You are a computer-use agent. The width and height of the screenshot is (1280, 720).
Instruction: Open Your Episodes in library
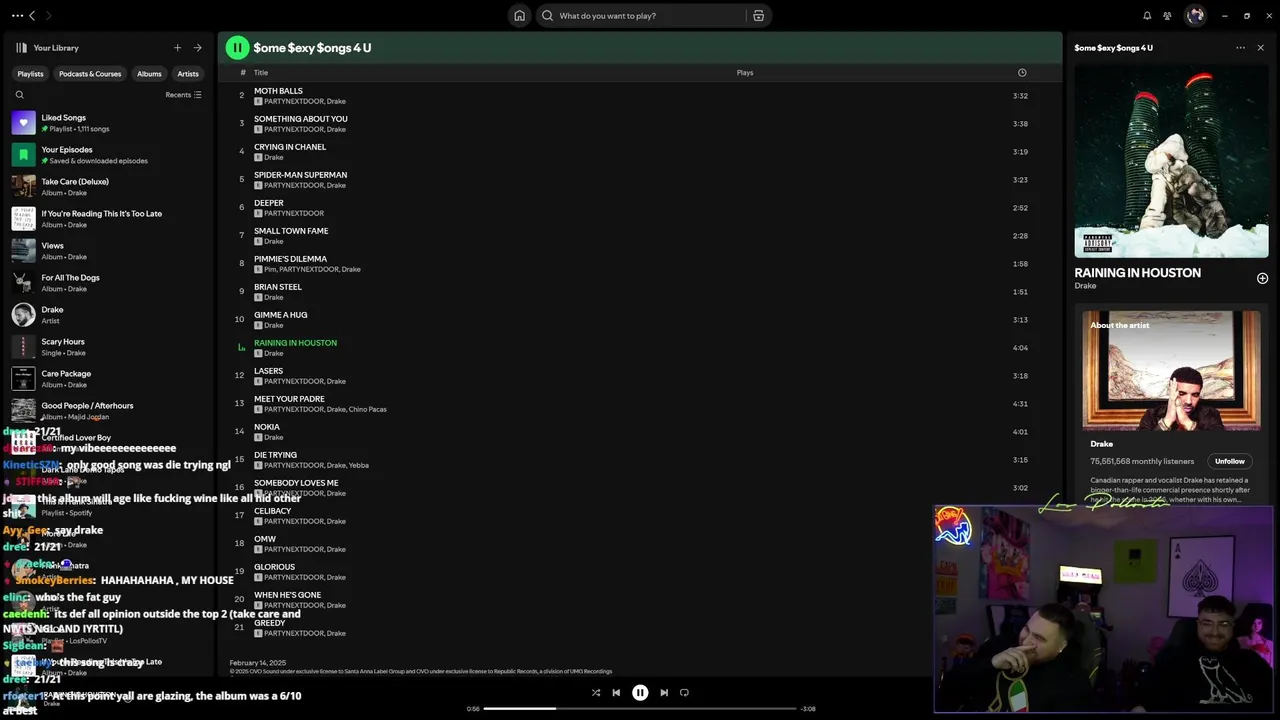(108, 155)
